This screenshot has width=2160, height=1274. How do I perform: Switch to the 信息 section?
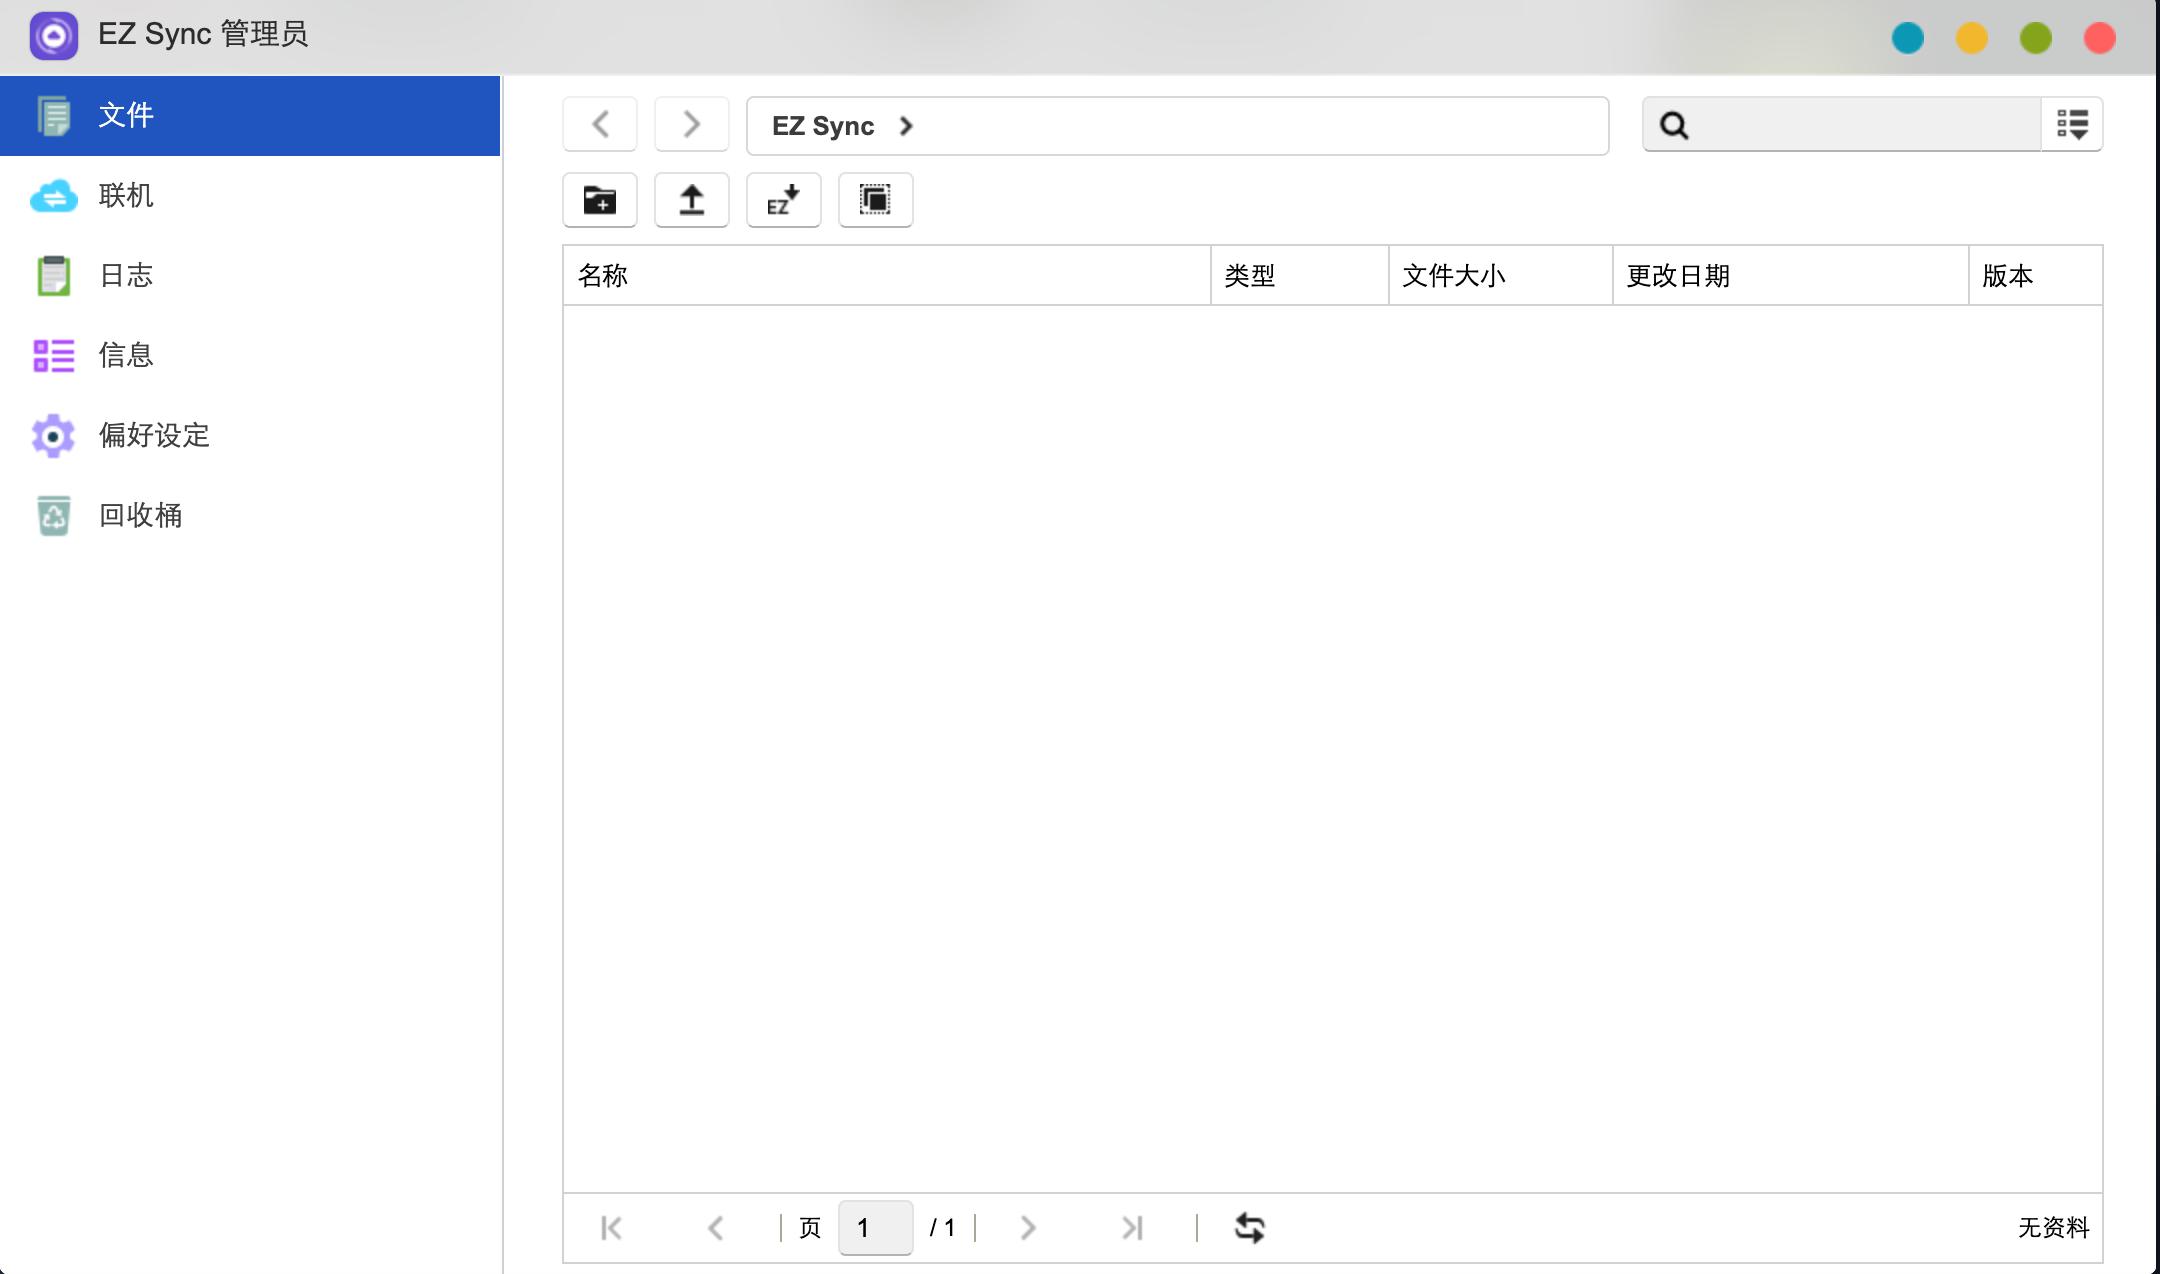point(126,355)
